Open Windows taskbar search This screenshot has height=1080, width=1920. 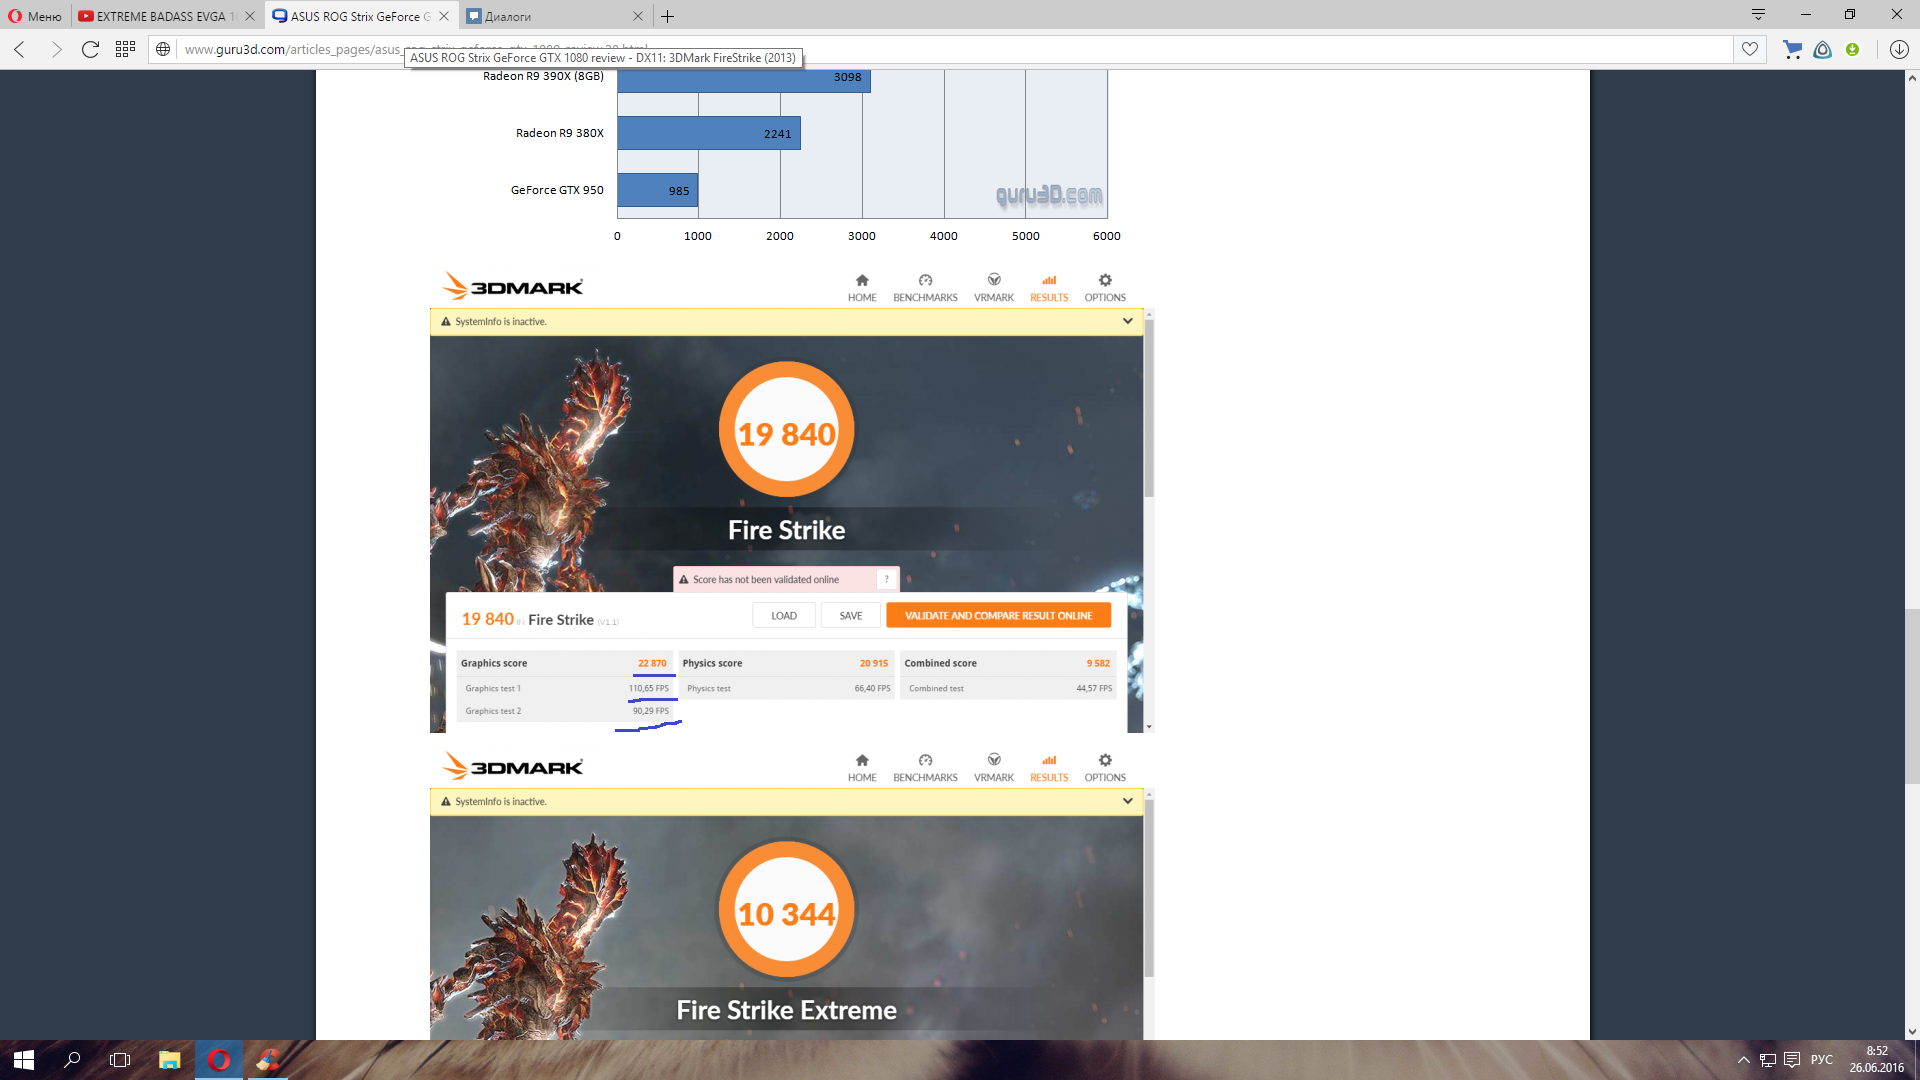coord(72,1060)
